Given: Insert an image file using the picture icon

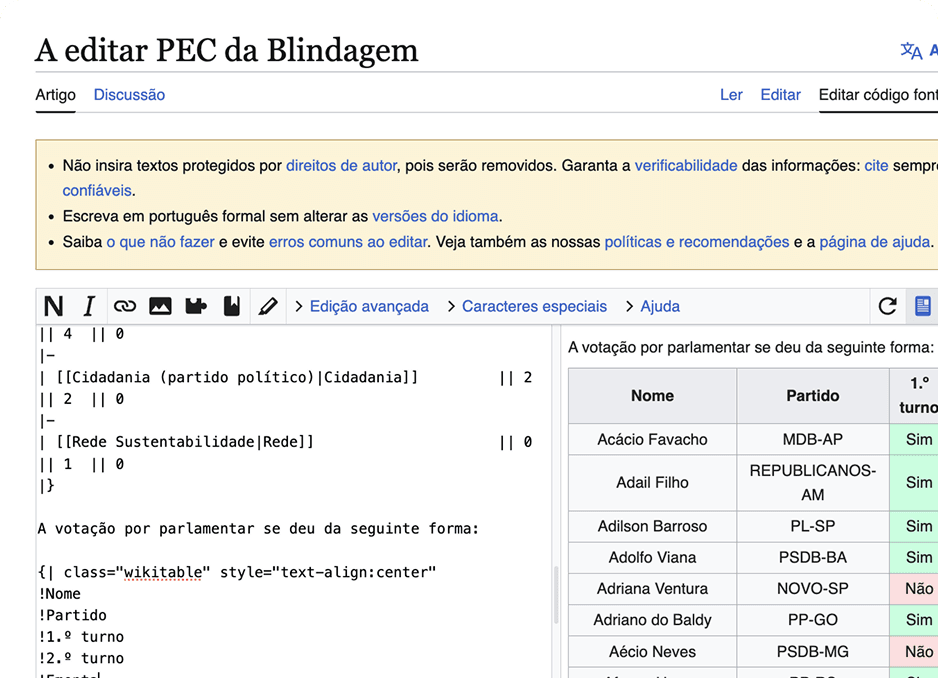Looking at the screenshot, I should pyautogui.click(x=160, y=306).
